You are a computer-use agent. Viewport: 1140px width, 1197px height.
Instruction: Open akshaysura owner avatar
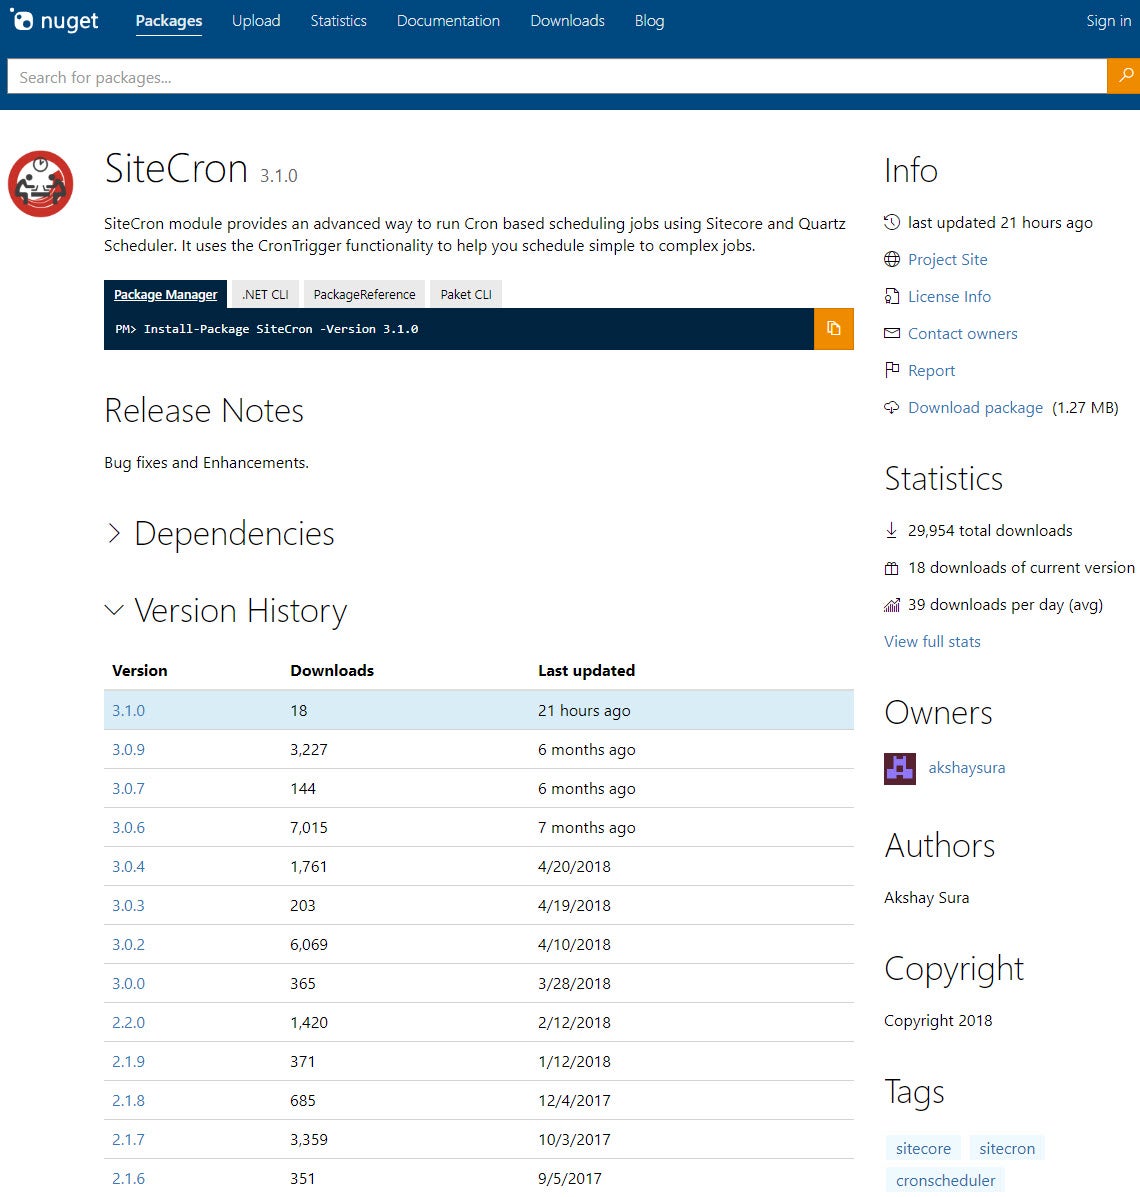pos(900,768)
